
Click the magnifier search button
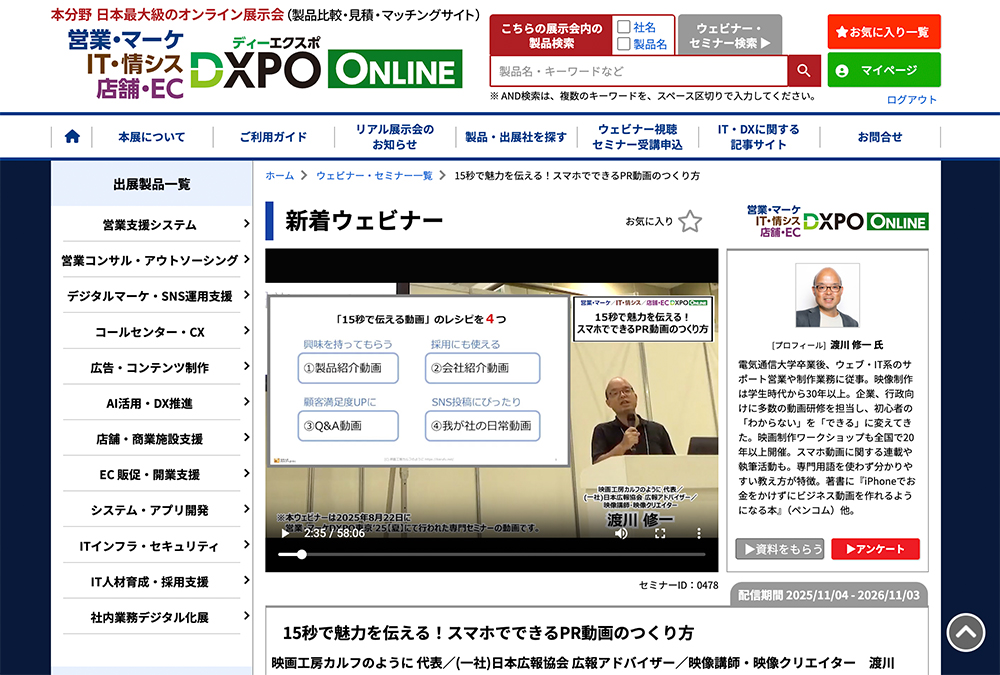[803, 71]
